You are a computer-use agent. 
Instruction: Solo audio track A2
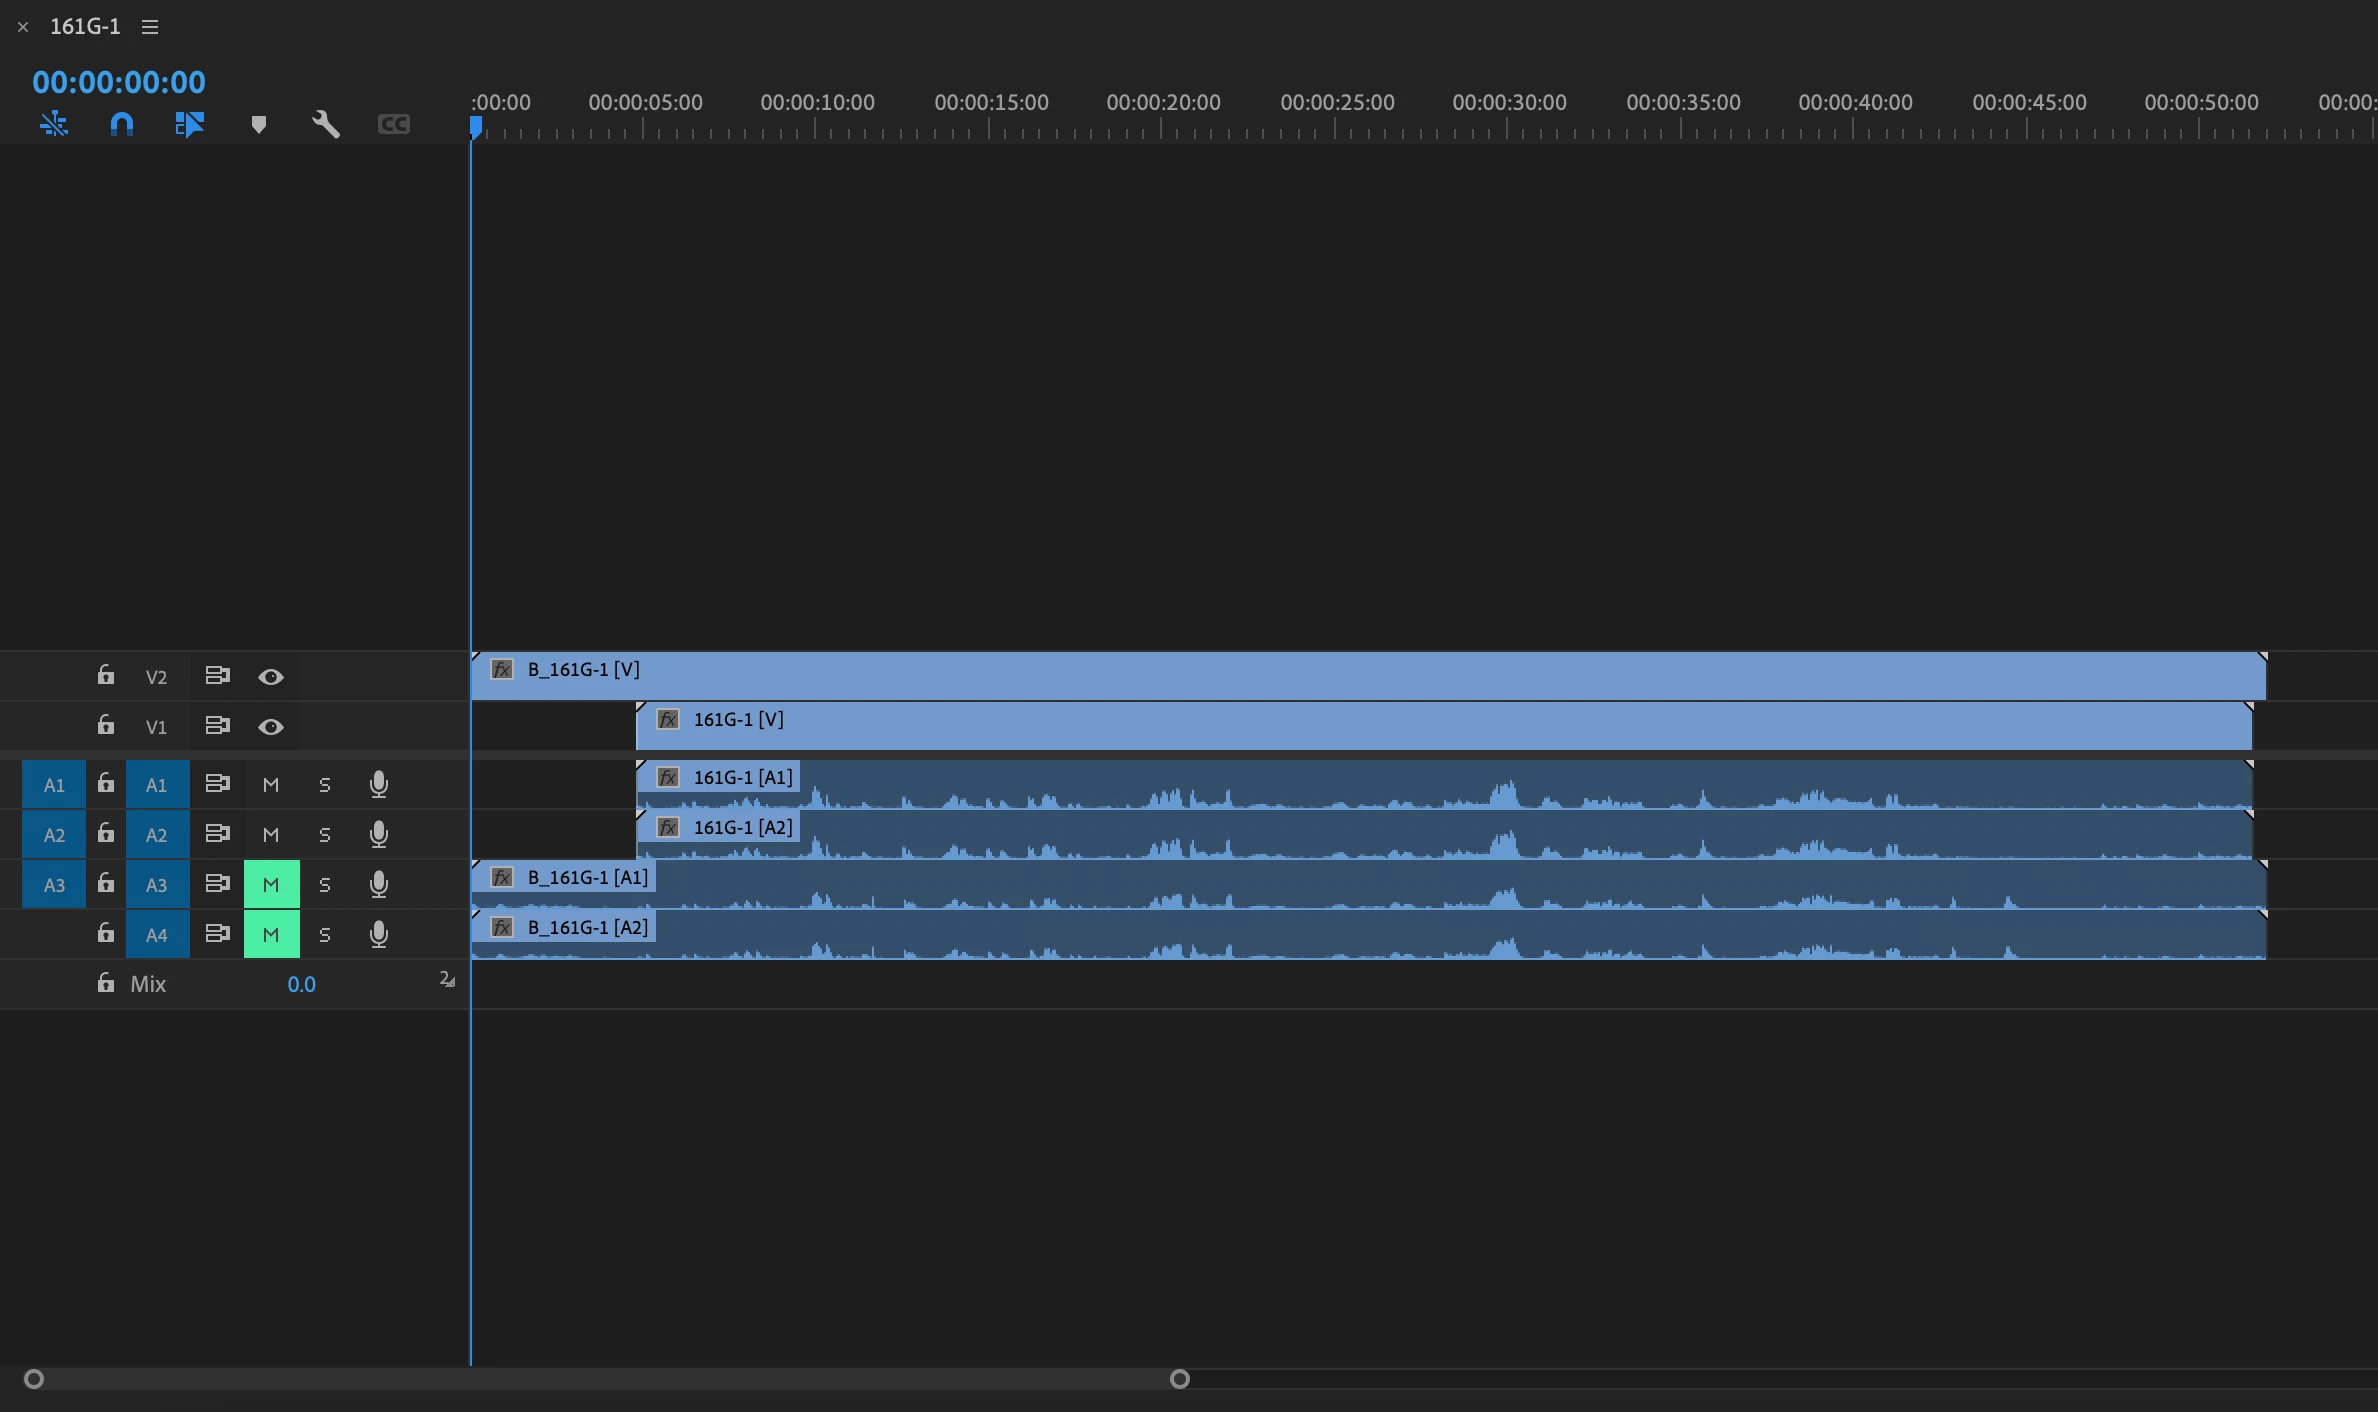[x=324, y=835]
